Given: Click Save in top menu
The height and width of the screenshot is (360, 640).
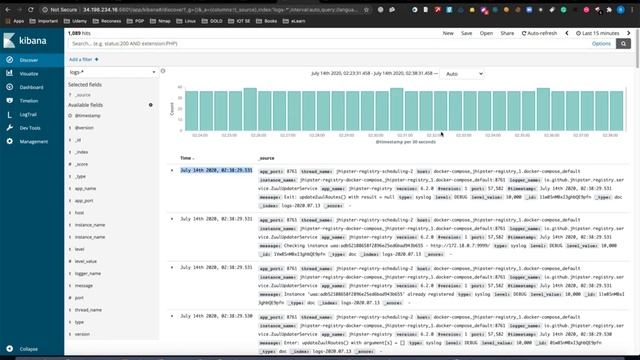Looking at the screenshot, I should (466, 33).
